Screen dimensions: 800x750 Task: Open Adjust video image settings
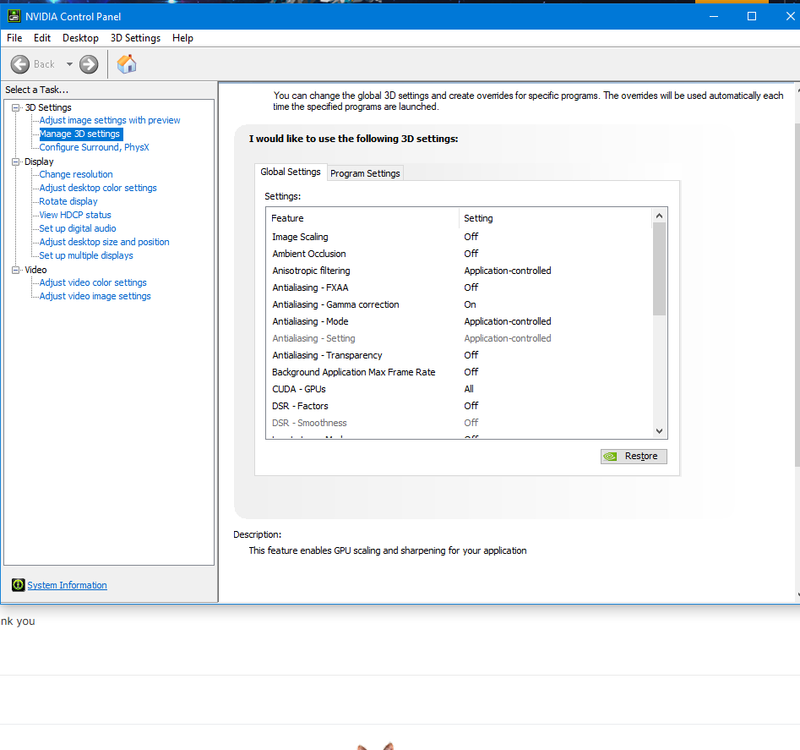tap(95, 296)
